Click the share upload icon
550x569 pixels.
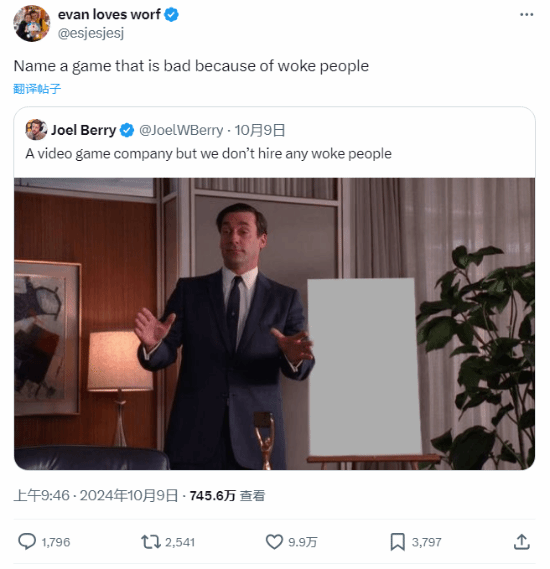(x=522, y=542)
